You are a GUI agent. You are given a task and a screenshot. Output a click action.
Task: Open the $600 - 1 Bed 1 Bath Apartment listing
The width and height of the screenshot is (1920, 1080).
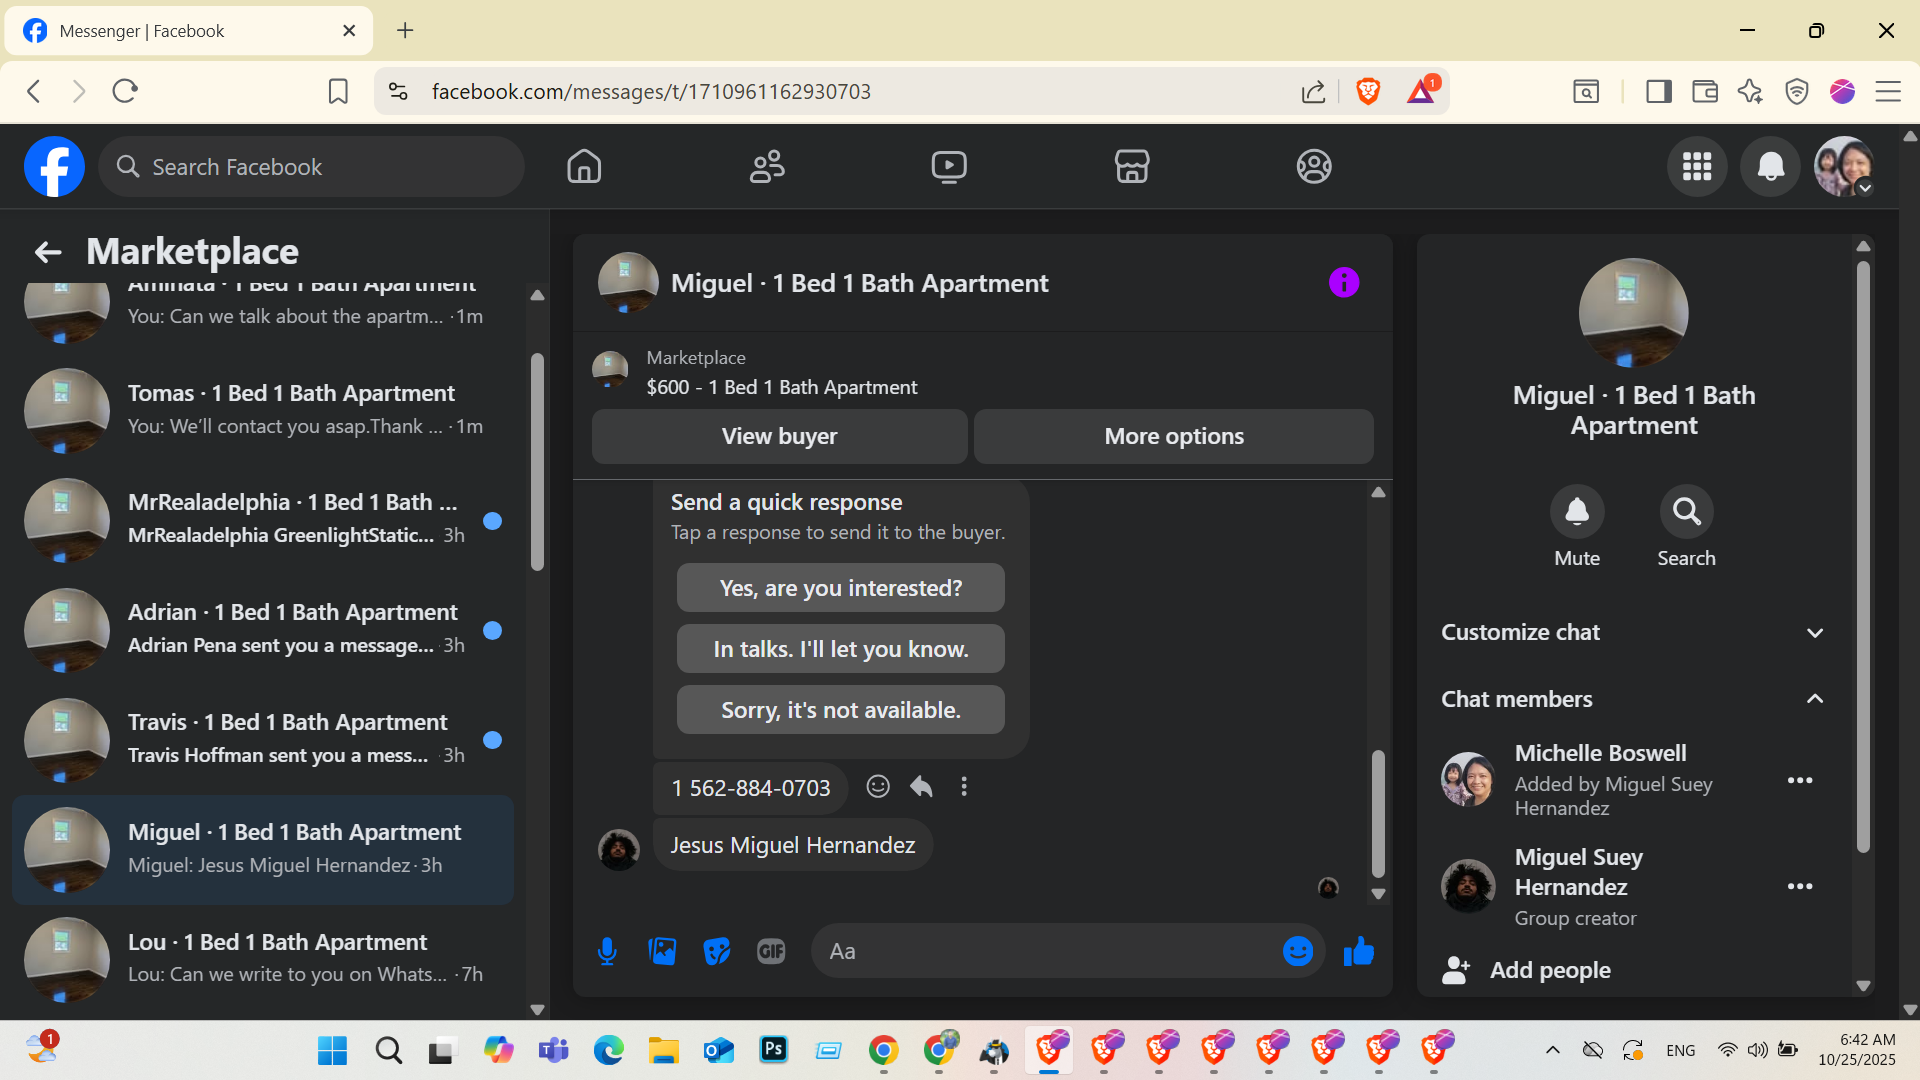click(x=782, y=387)
